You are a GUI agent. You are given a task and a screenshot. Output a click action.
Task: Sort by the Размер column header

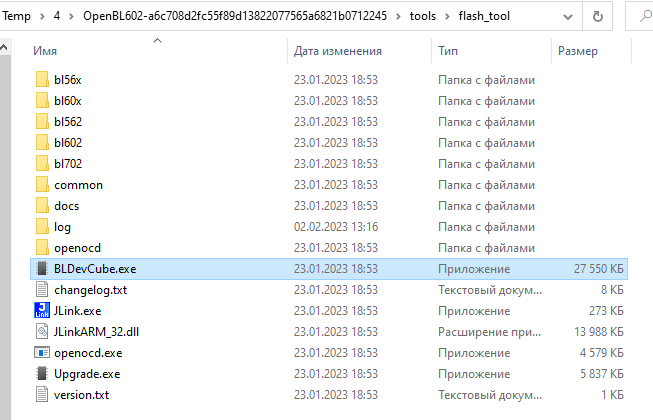click(578, 51)
